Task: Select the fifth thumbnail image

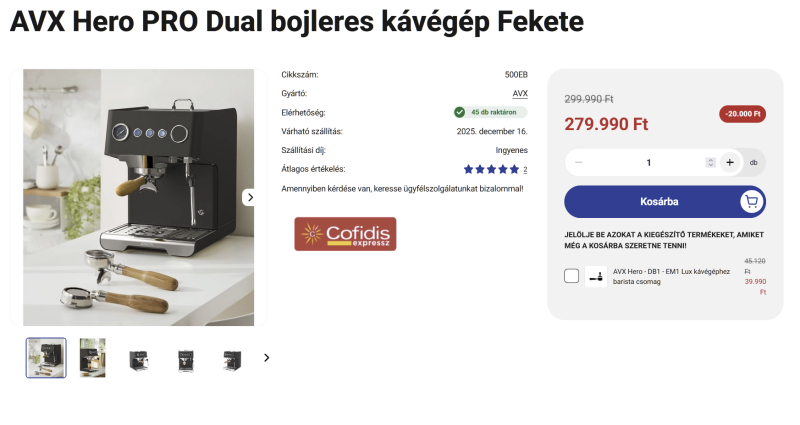Action: [232, 360]
